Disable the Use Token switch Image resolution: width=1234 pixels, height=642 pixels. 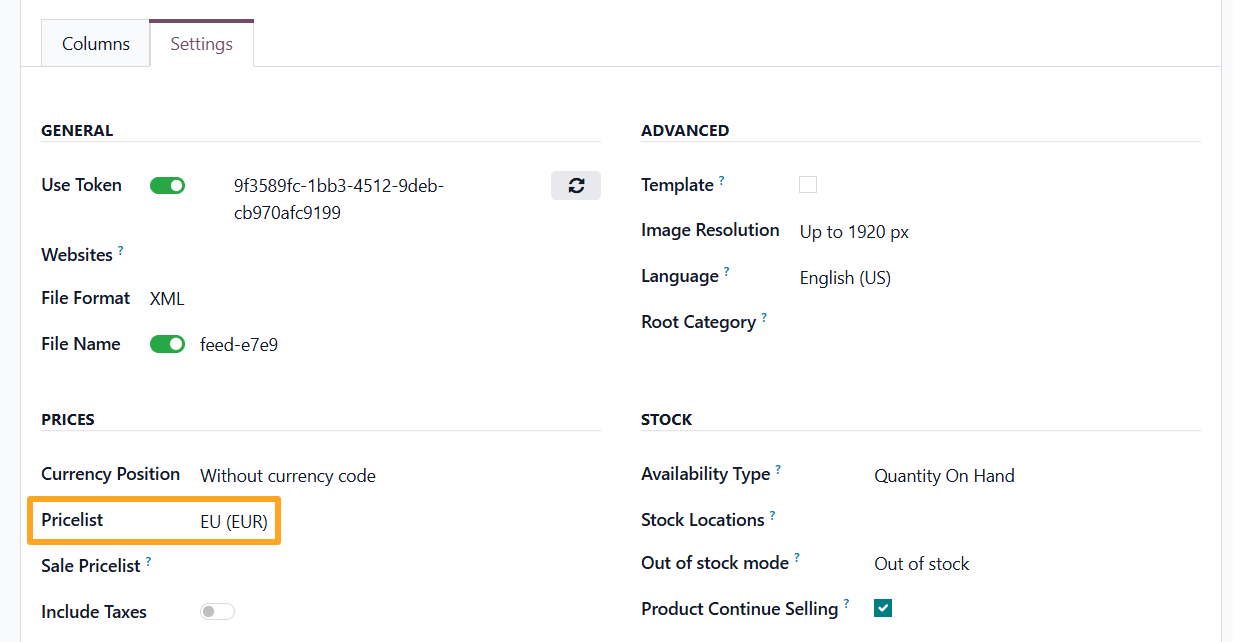[167, 185]
